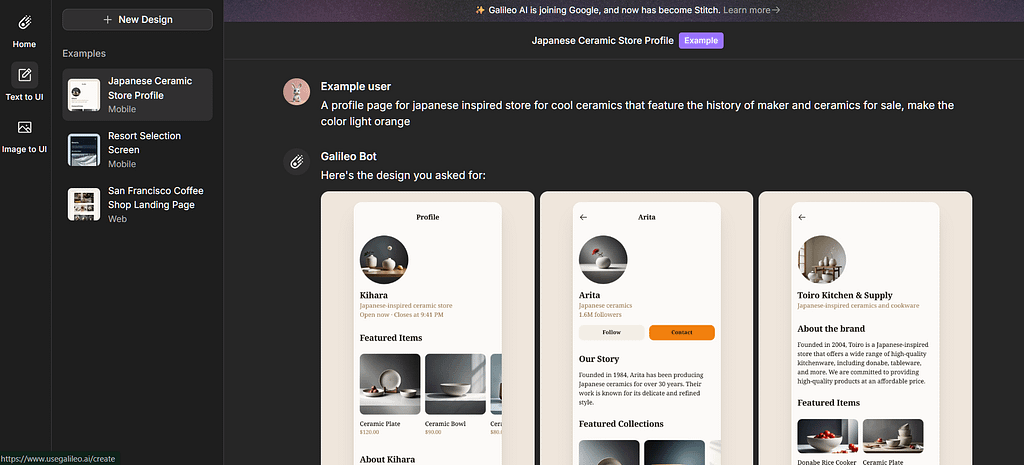This screenshot has width=1024, height=465.
Task: Open the Image to UI tool
Action: 25,128
